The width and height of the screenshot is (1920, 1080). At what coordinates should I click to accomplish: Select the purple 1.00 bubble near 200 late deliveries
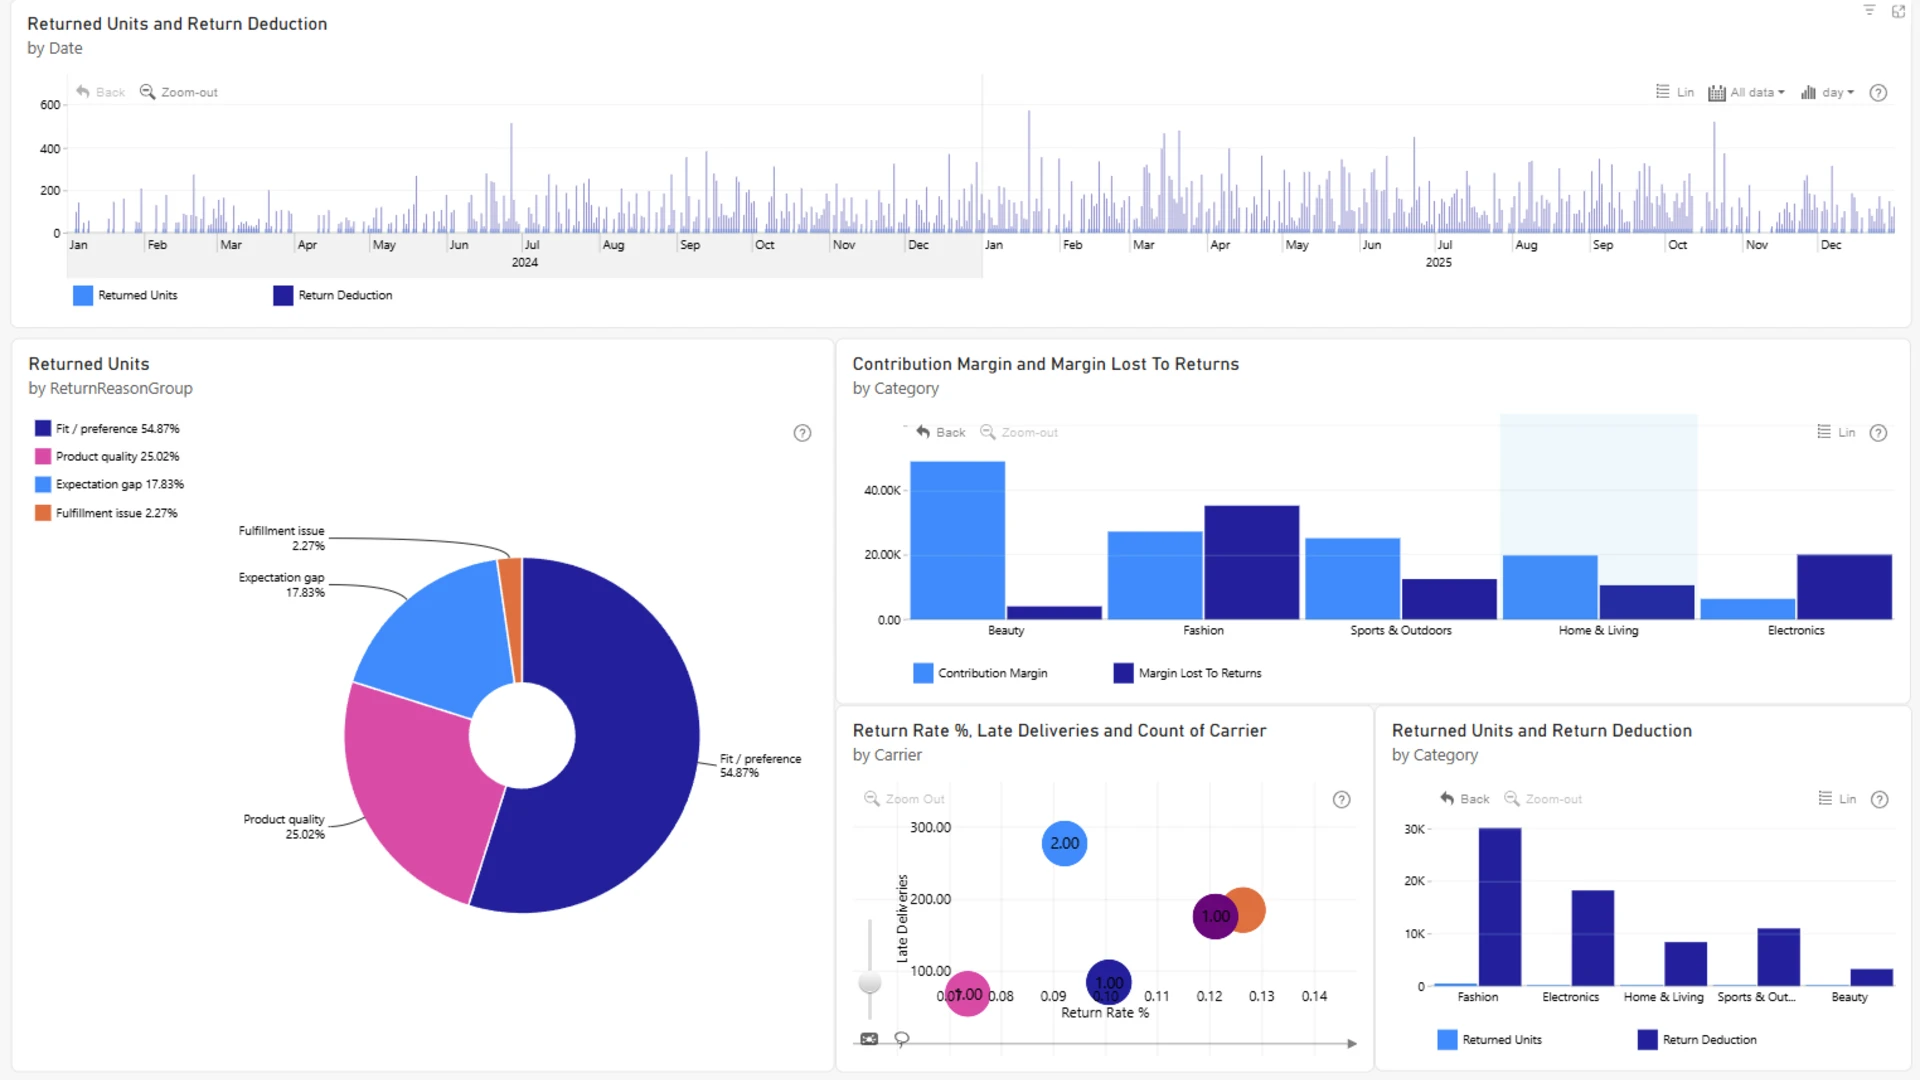click(1214, 916)
